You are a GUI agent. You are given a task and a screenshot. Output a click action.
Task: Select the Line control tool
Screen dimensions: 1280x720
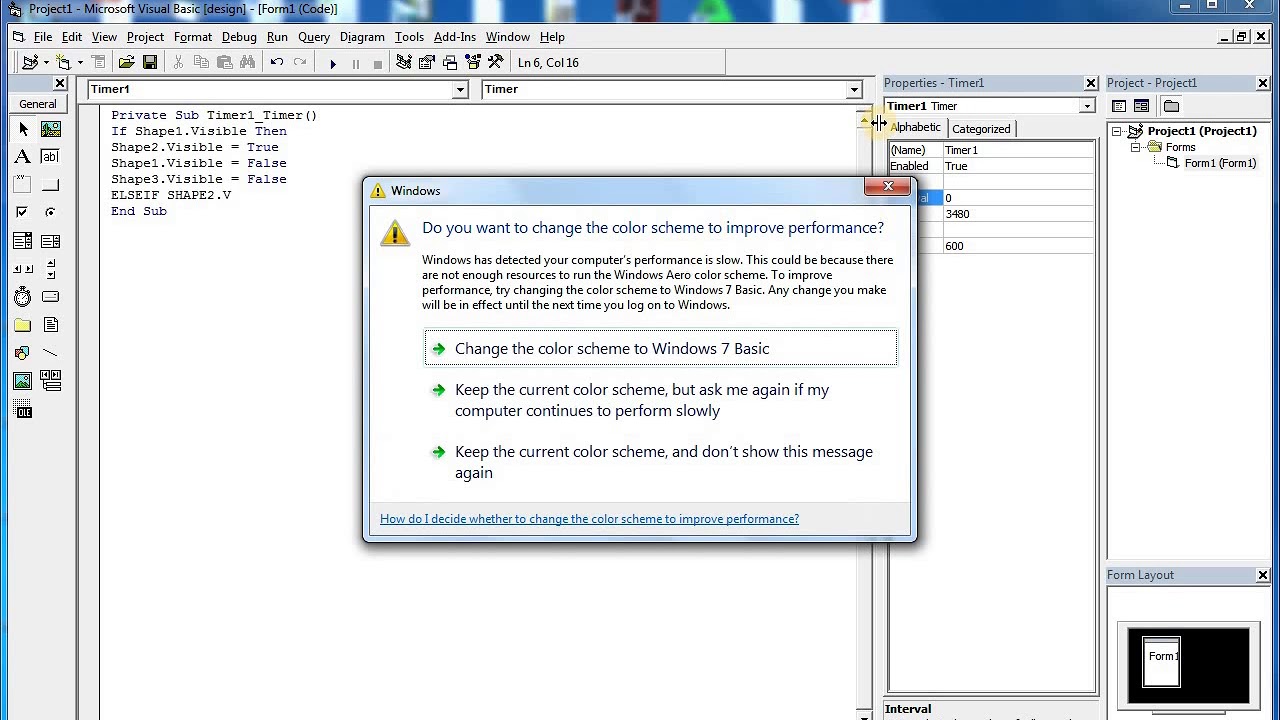coord(51,353)
